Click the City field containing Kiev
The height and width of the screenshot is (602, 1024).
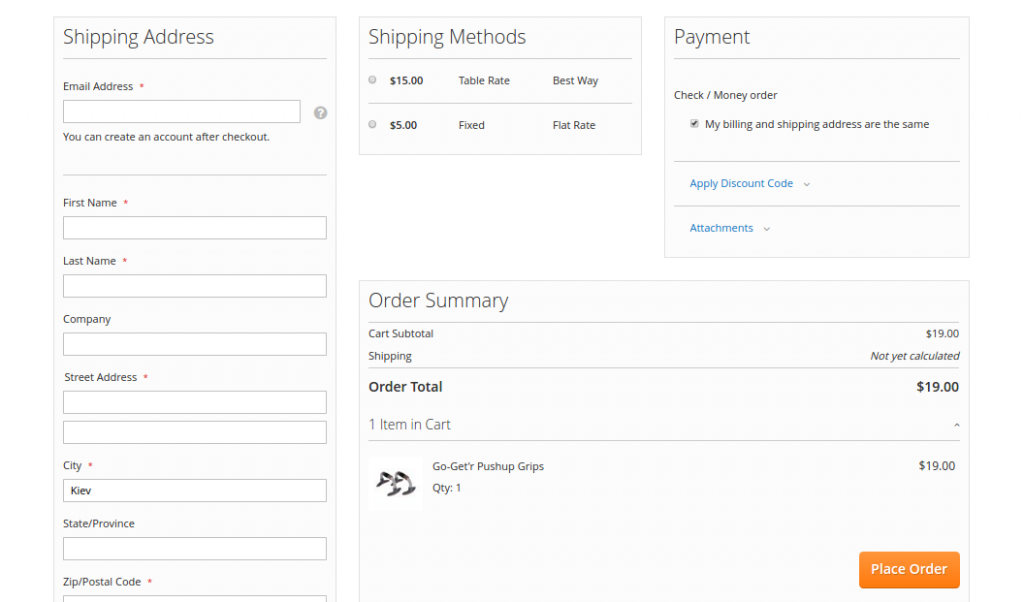194,490
